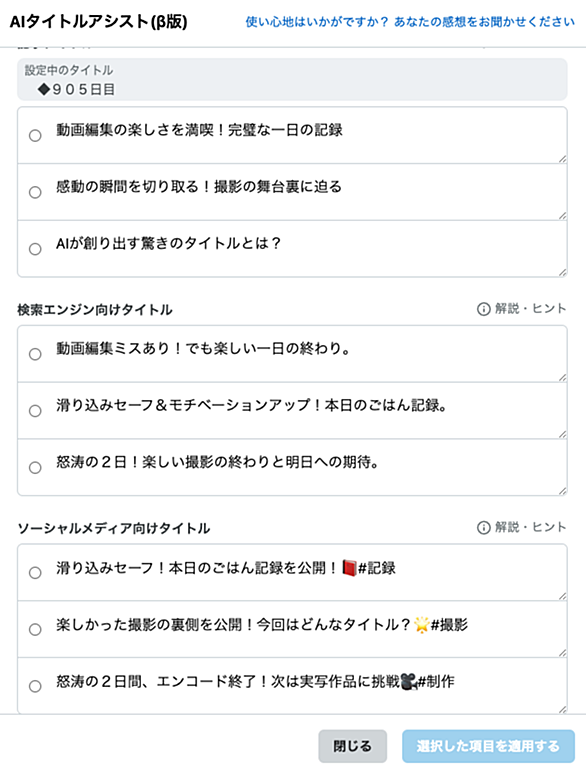Click resize grip of 動画編集の楽しさを満喫 textbox
586x775 pixels.
(562, 159)
